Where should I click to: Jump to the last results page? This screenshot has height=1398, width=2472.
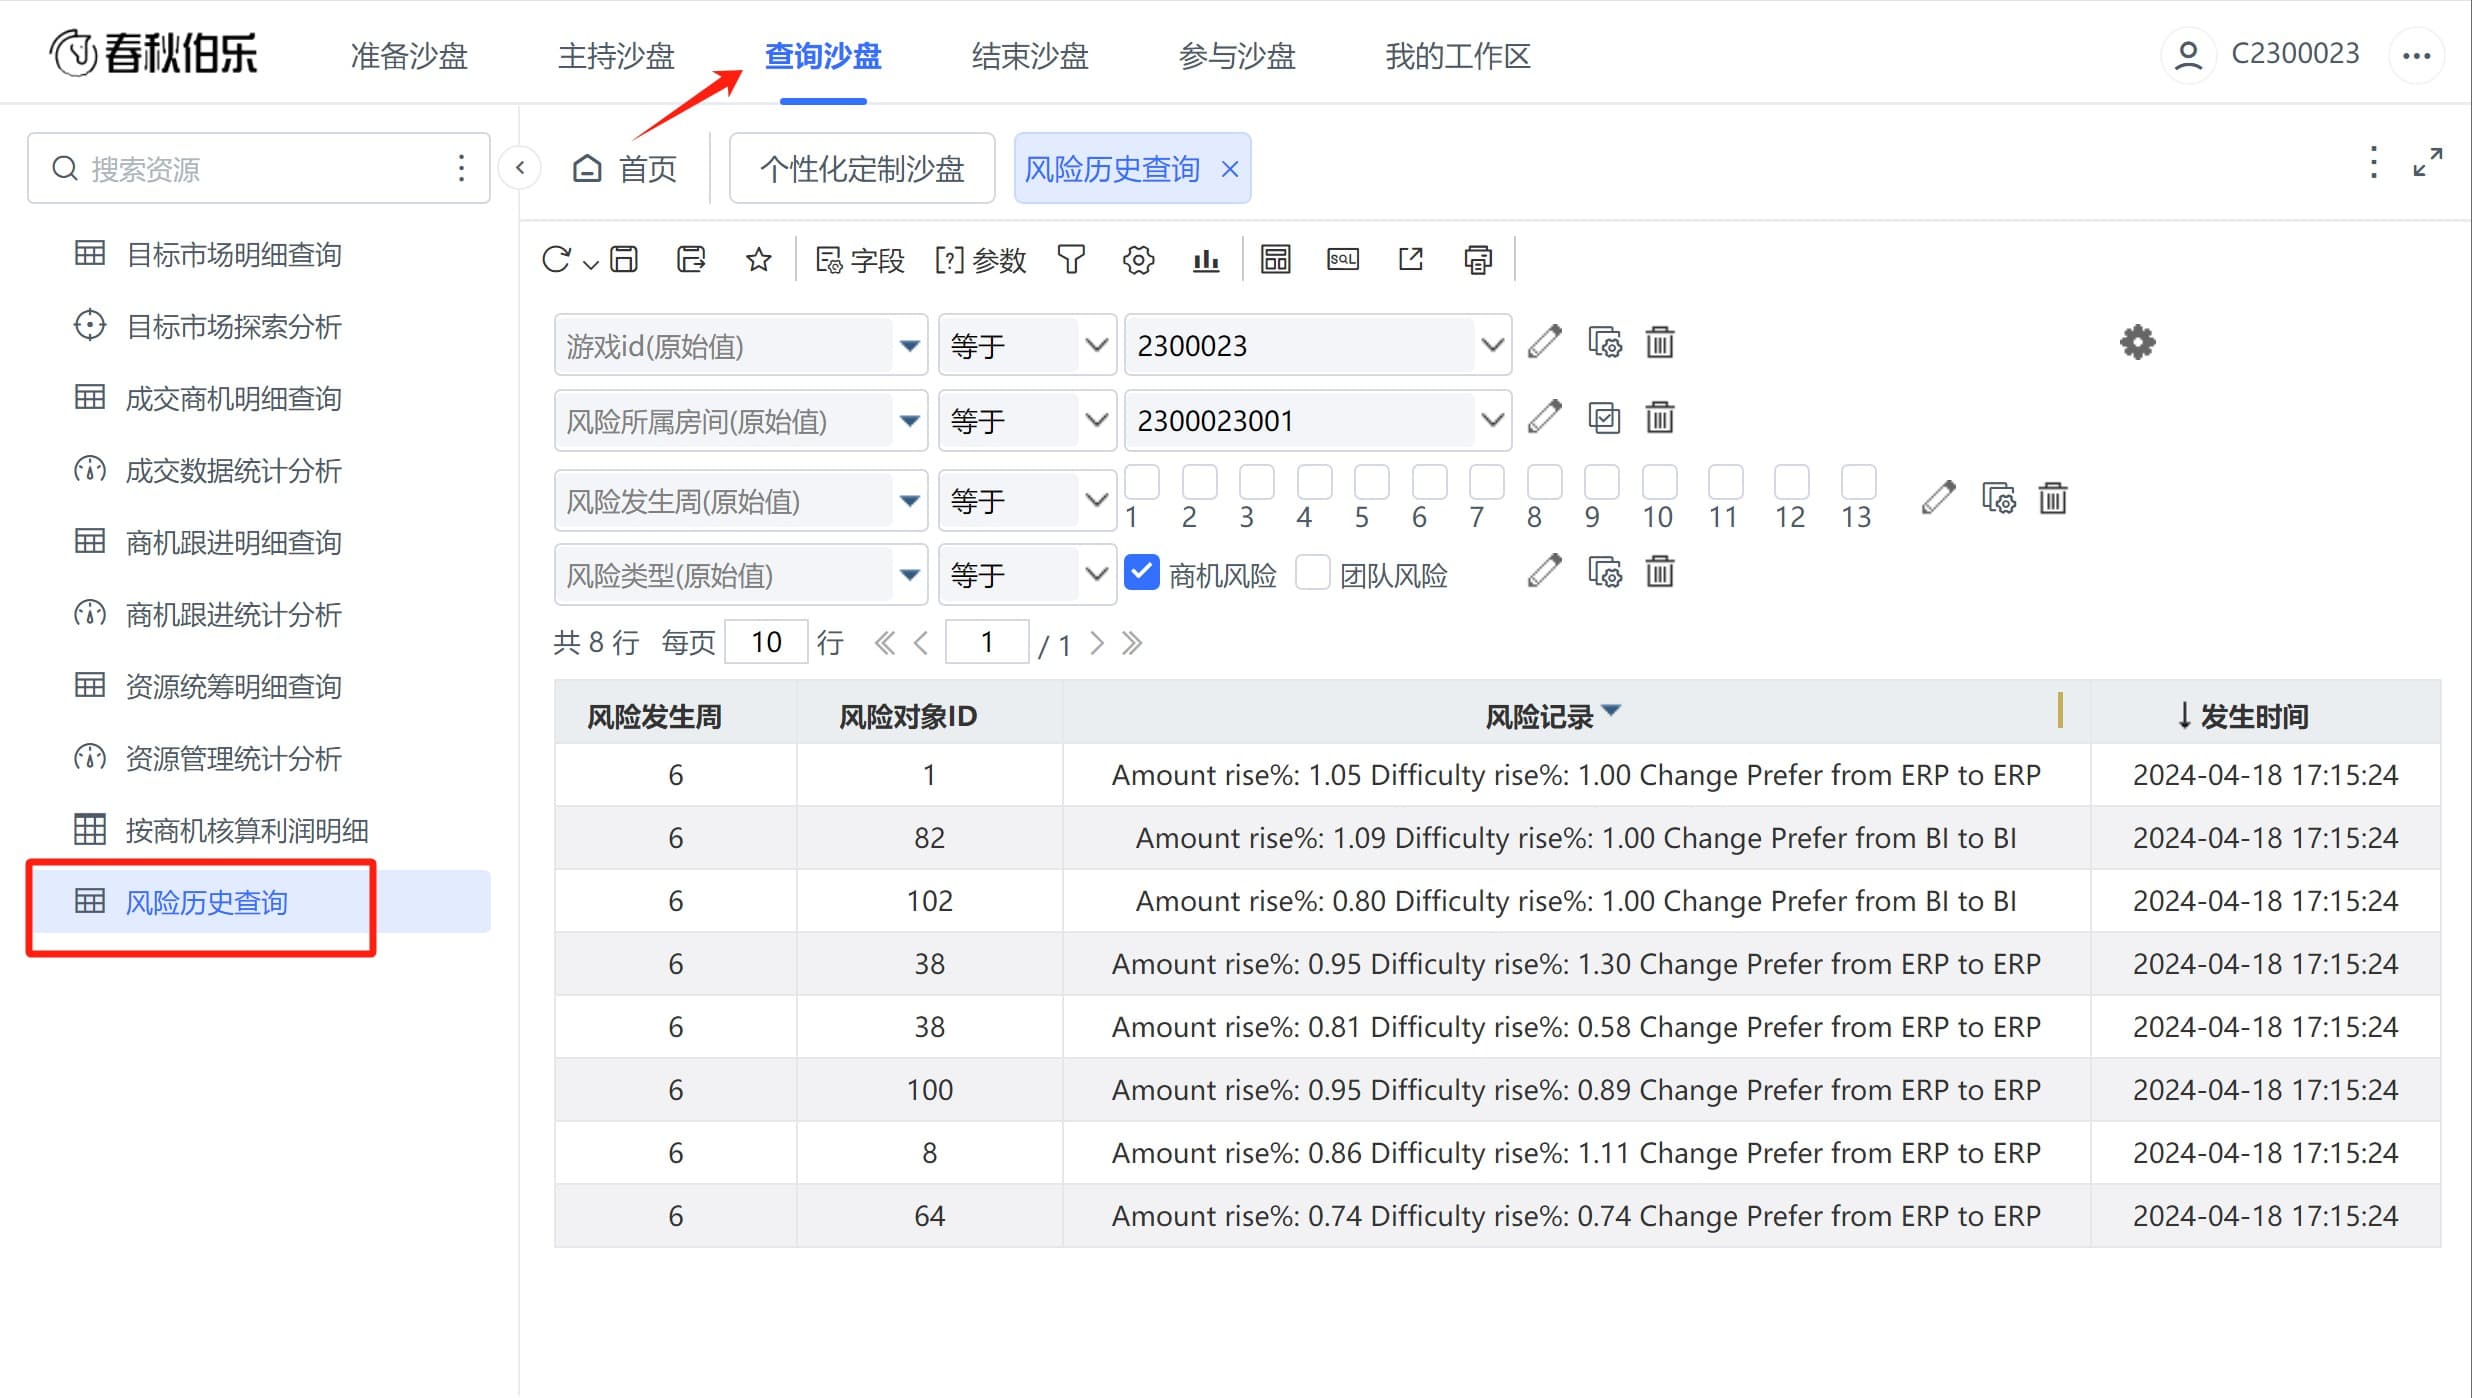[1132, 642]
